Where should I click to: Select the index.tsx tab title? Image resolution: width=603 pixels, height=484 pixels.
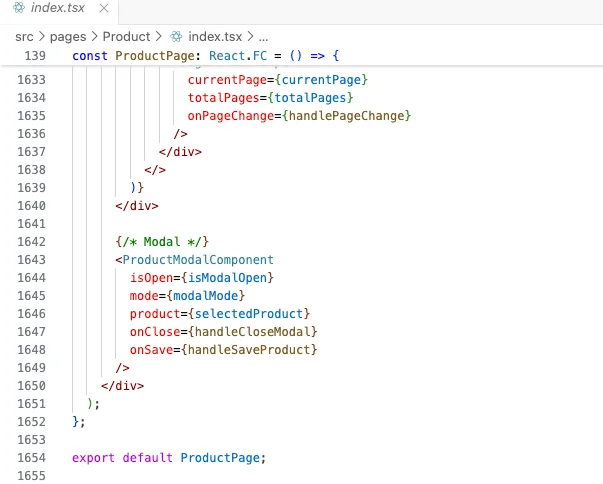coord(58,8)
